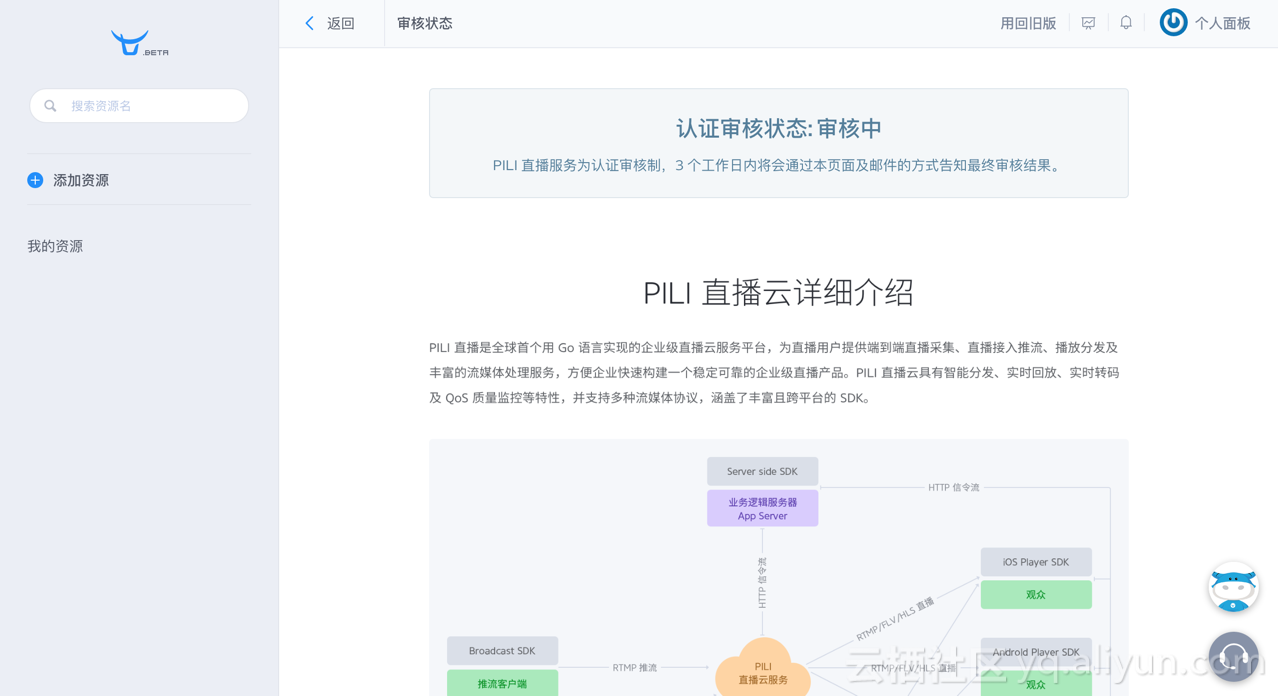Click the Qiniu bull logo

(x=139, y=43)
